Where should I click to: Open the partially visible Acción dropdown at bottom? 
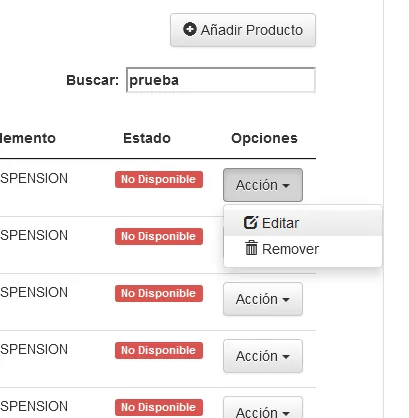point(263,408)
